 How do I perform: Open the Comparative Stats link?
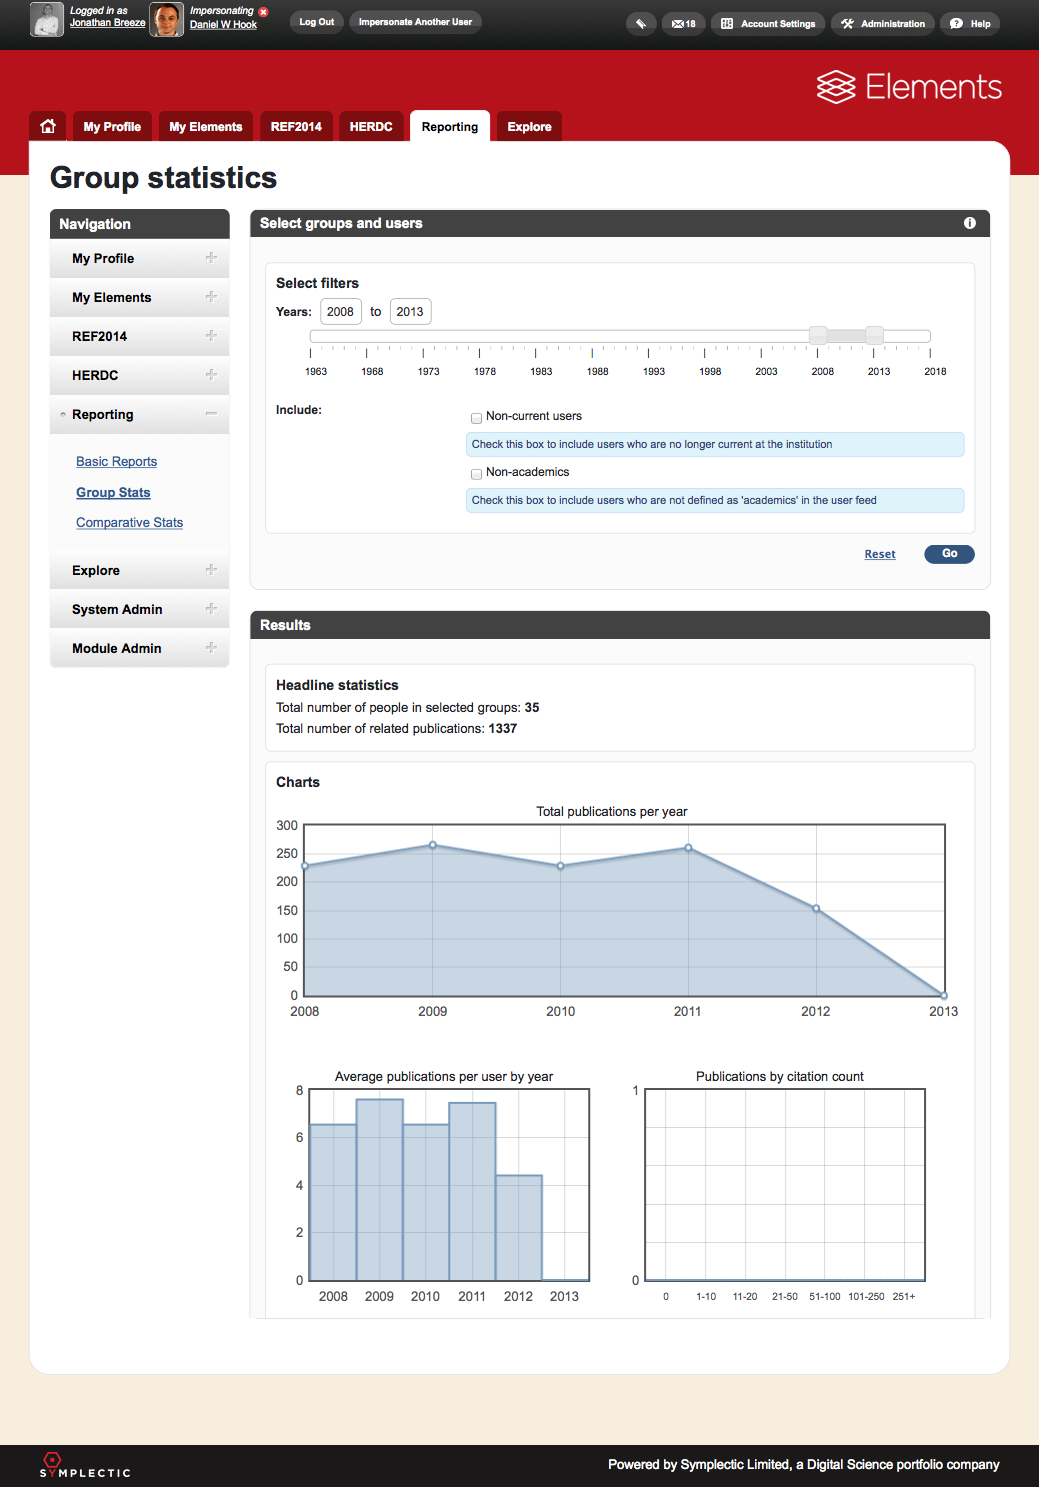[x=129, y=523]
